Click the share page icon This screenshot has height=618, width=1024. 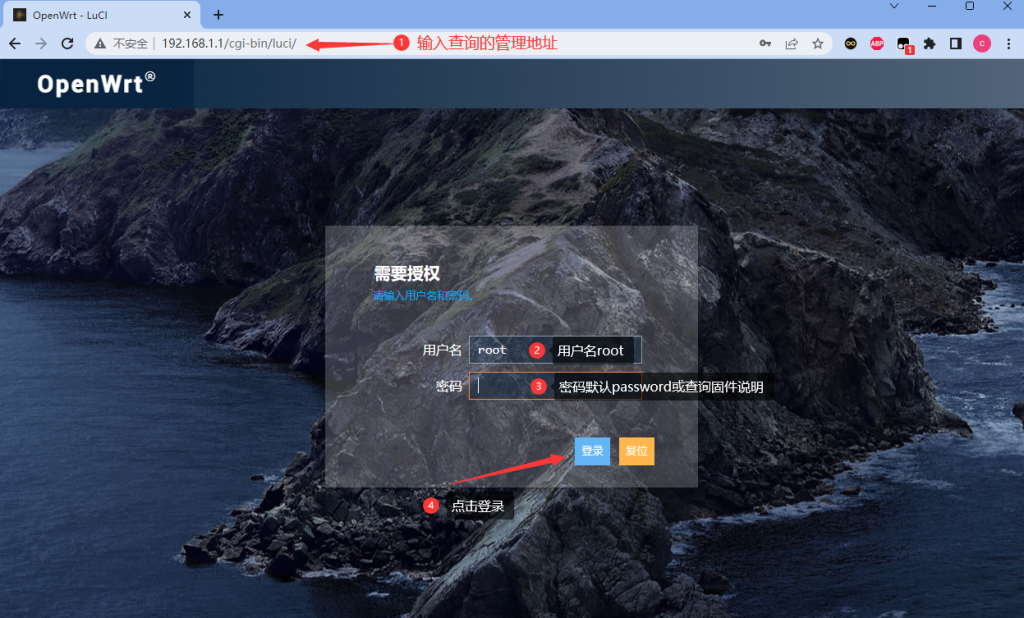792,44
